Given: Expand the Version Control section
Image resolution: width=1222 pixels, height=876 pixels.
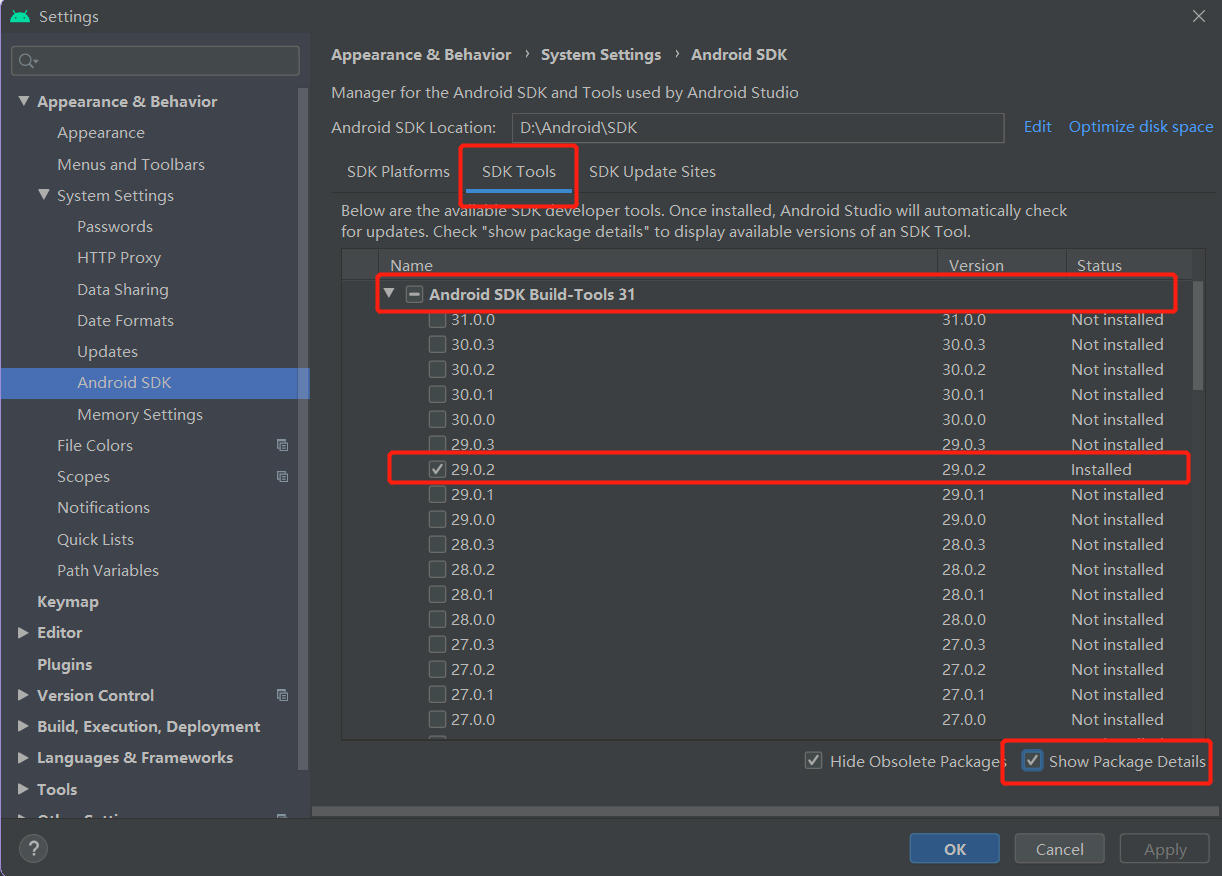Looking at the screenshot, I should 24,696.
